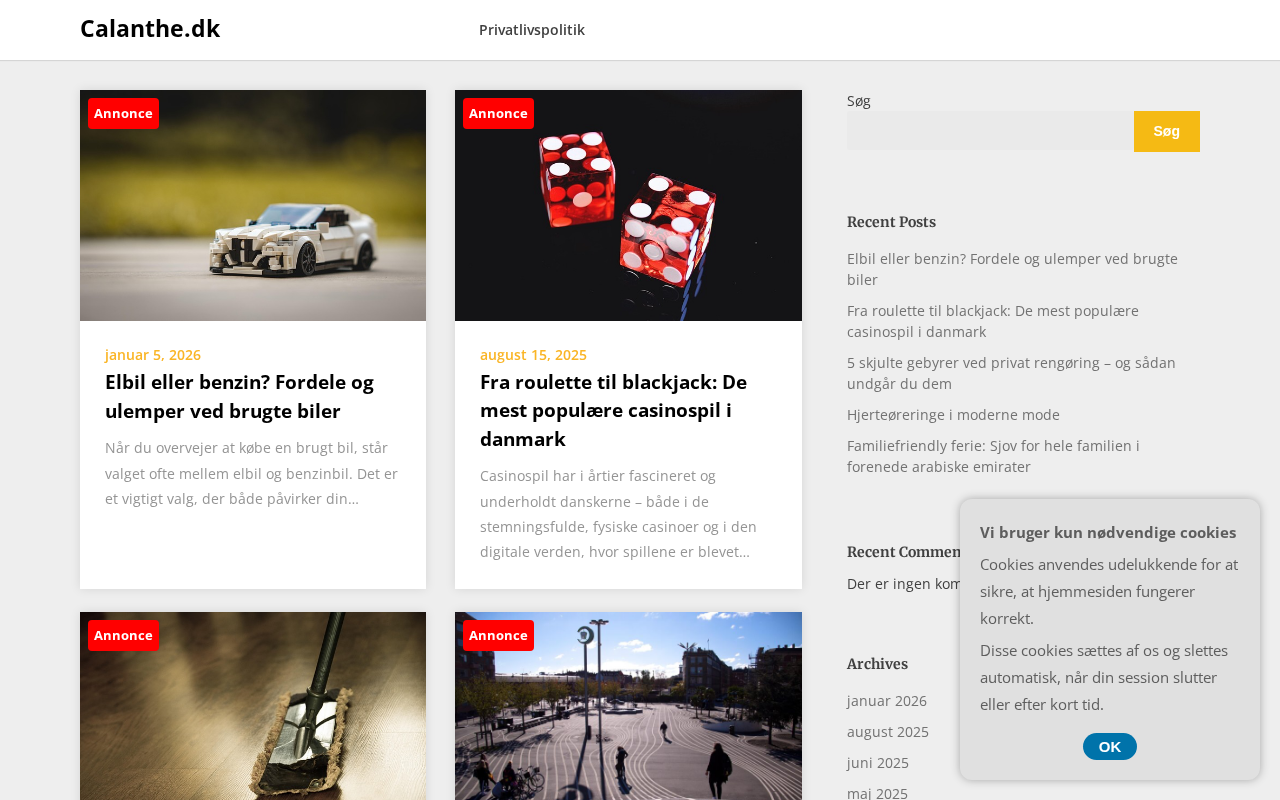Click the Annonce badge on the mop image

point(123,635)
